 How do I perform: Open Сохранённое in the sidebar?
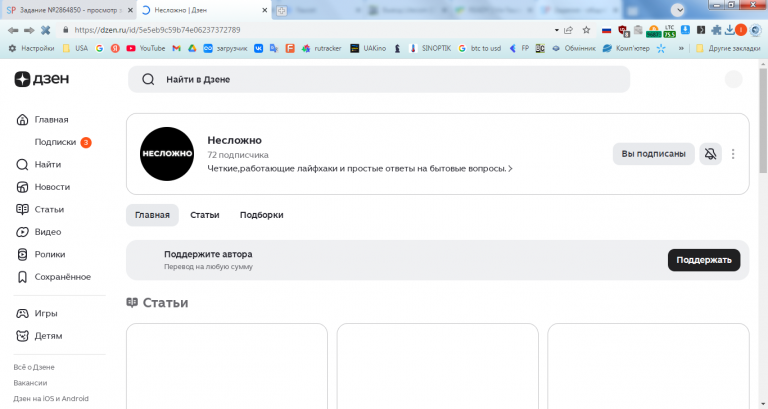[x=53, y=277]
